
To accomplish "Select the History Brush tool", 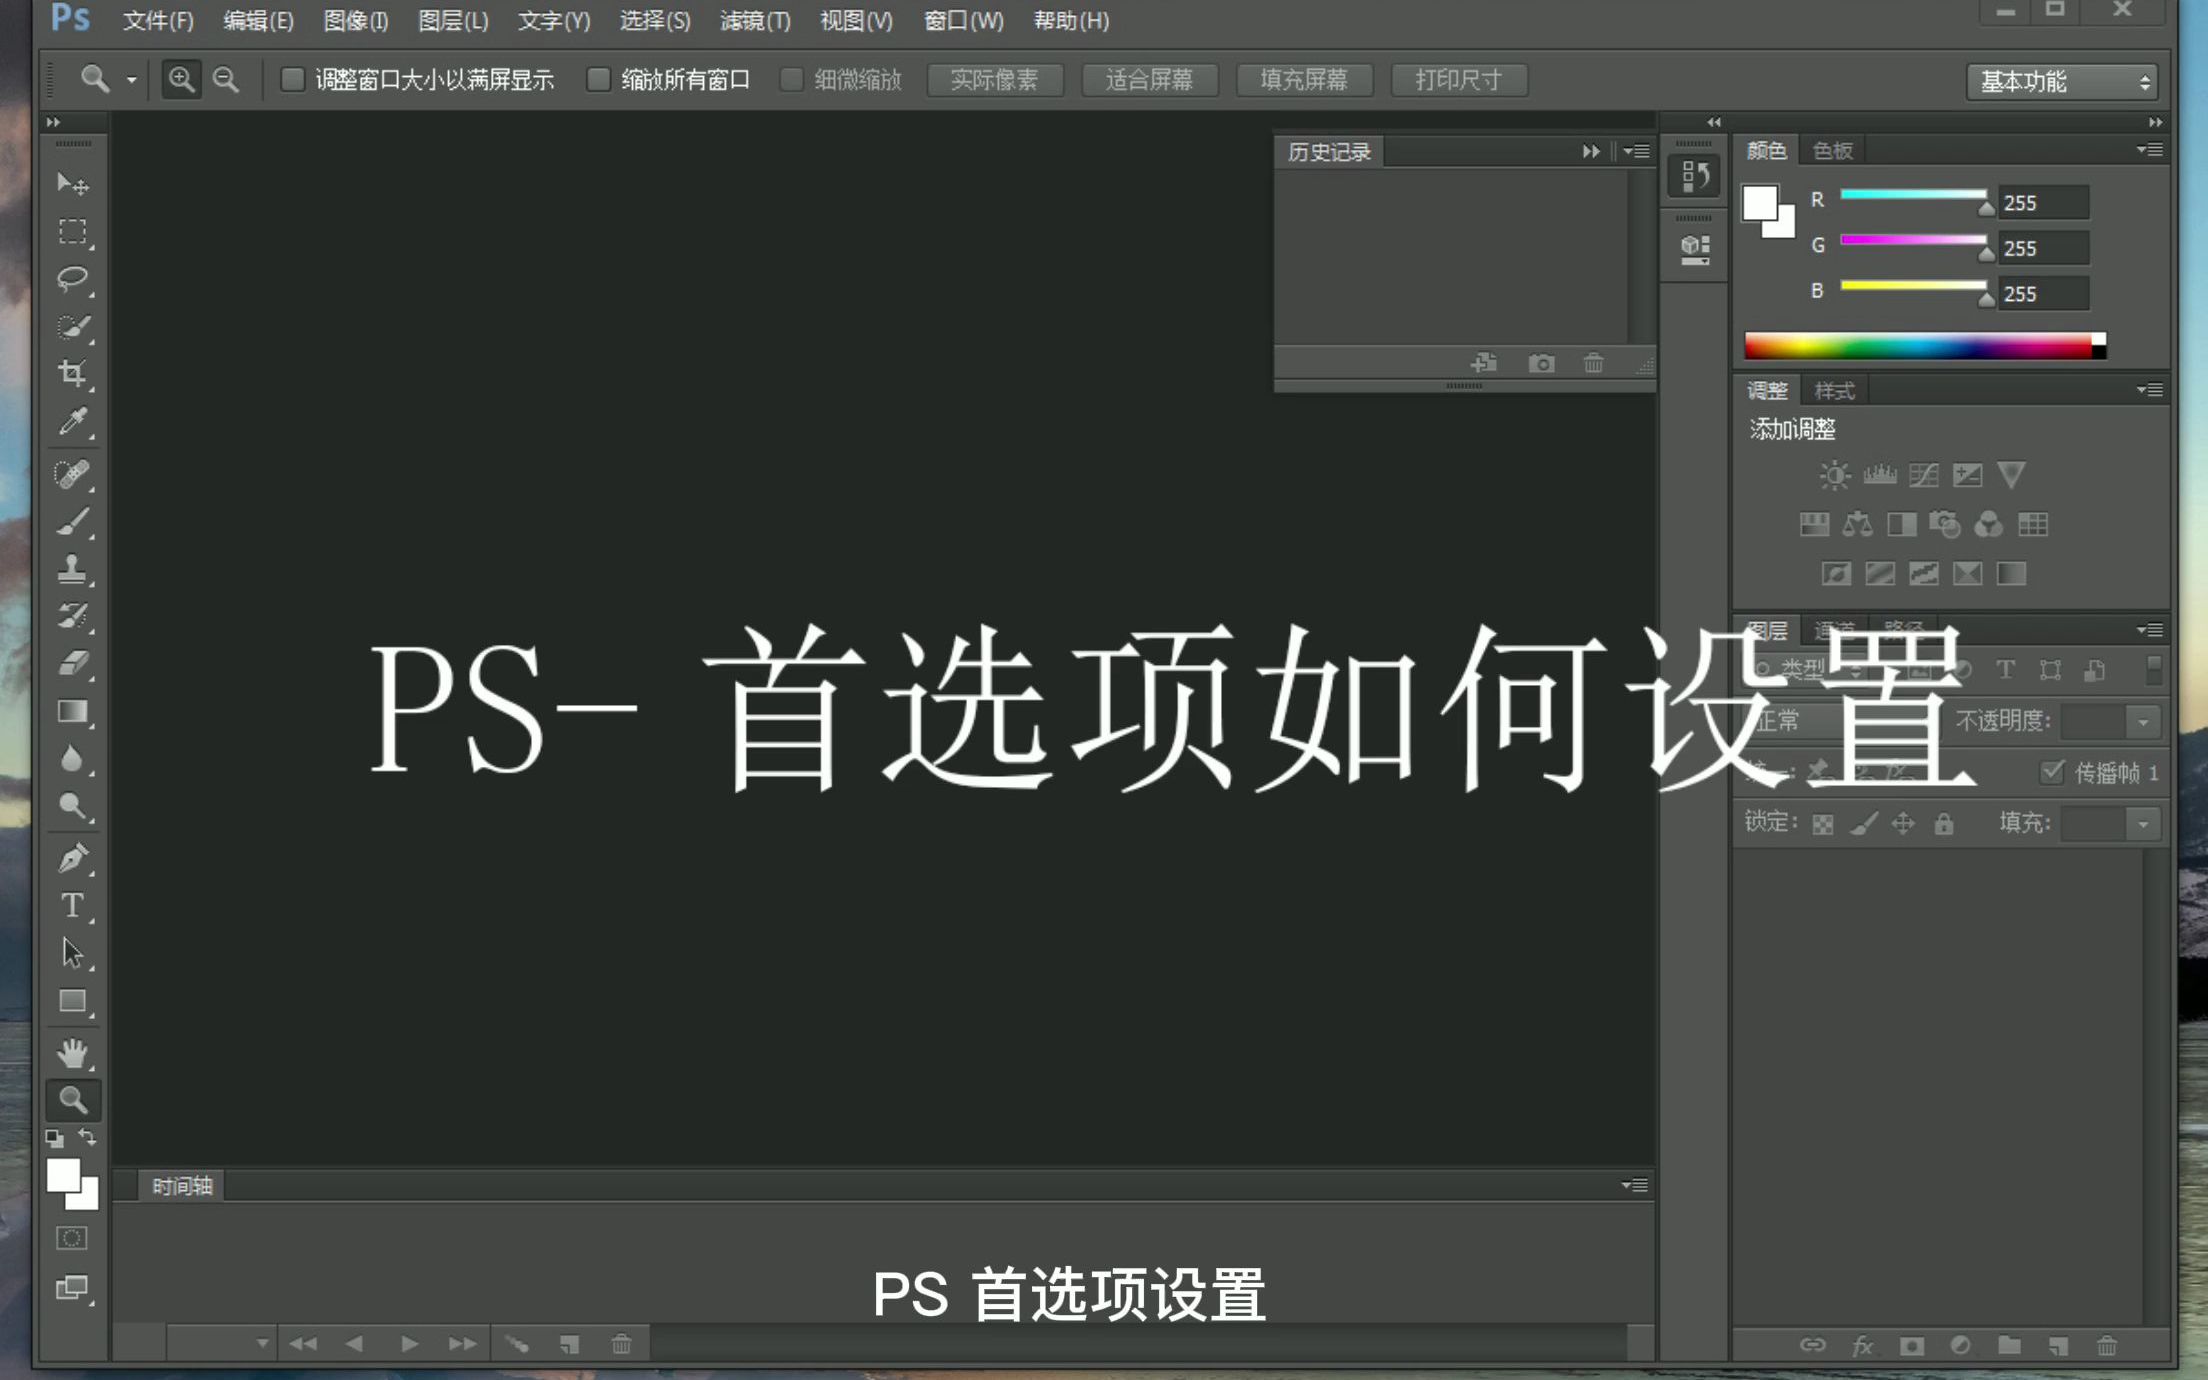I will [72, 616].
